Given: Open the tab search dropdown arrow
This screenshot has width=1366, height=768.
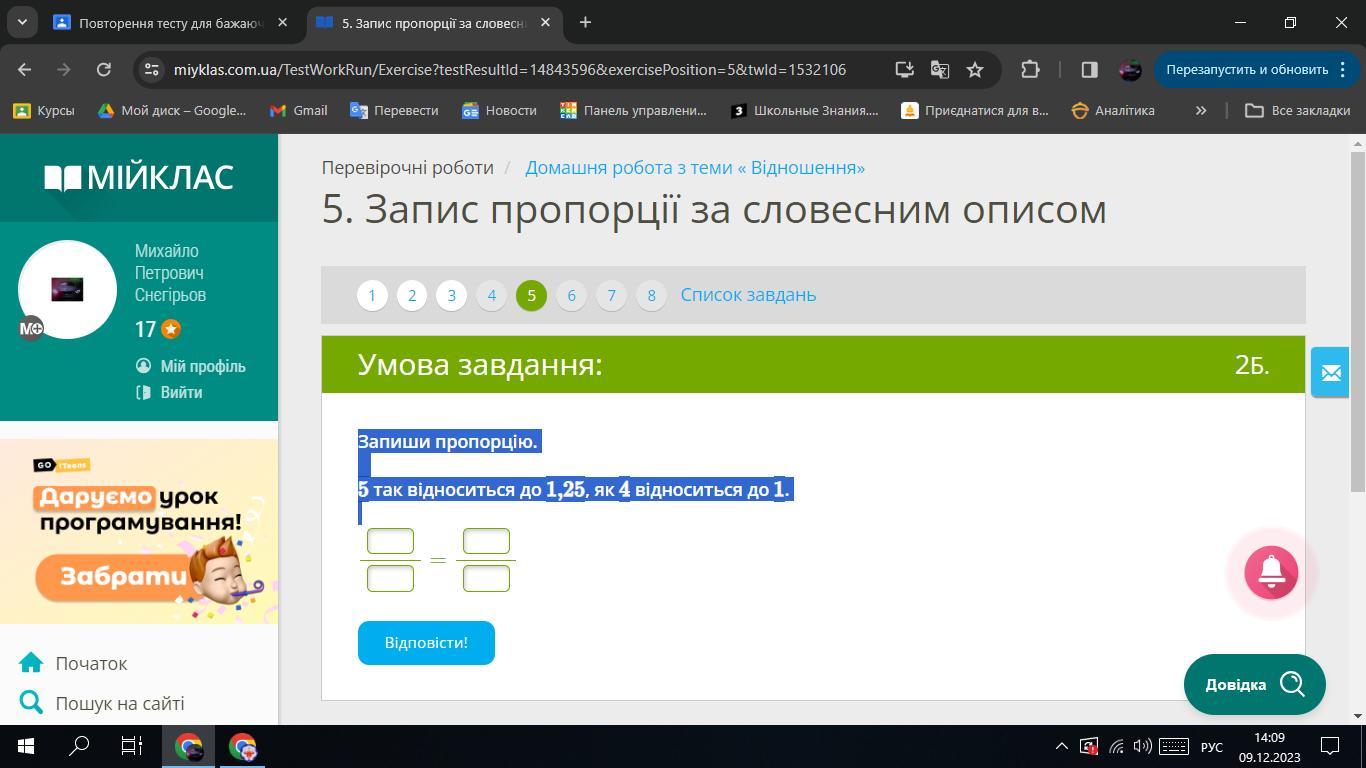Looking at the screenshot, I should point(22,22).
